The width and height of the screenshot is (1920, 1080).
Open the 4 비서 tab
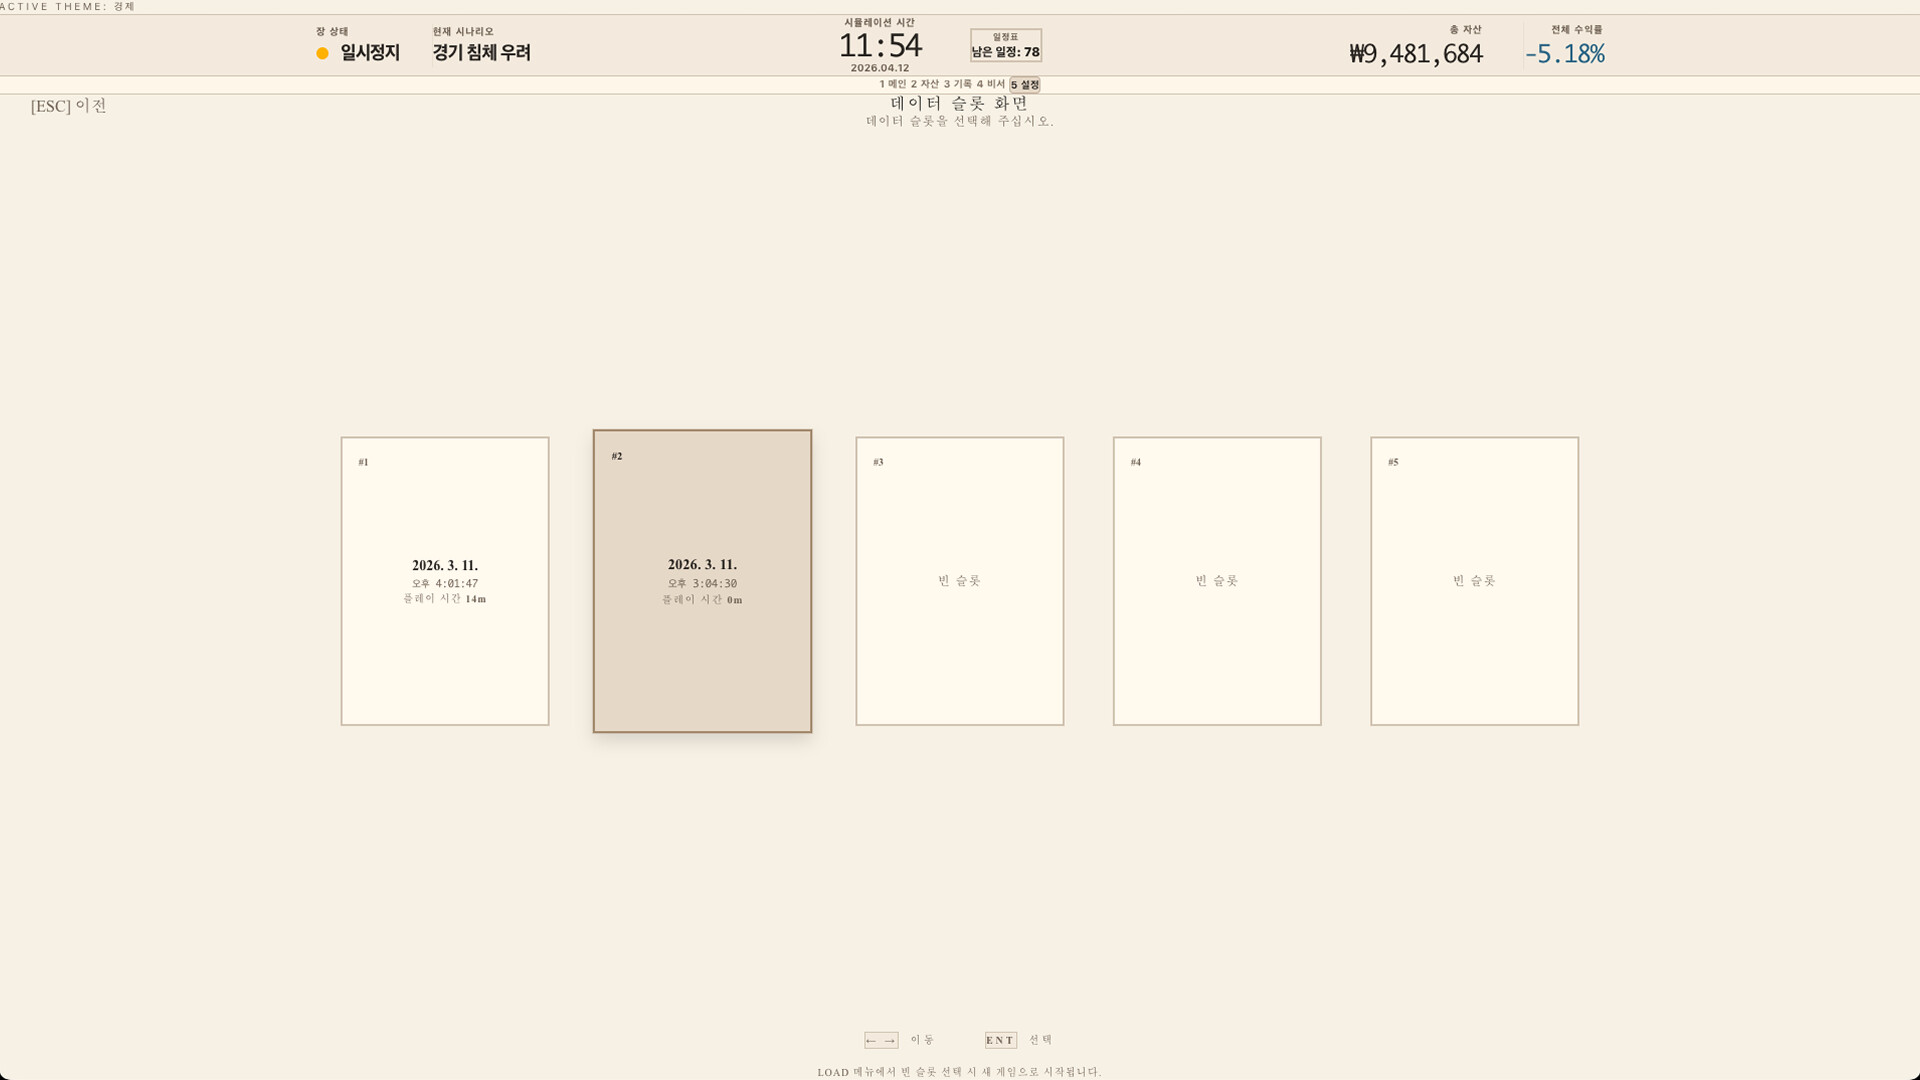pos(990,85)
